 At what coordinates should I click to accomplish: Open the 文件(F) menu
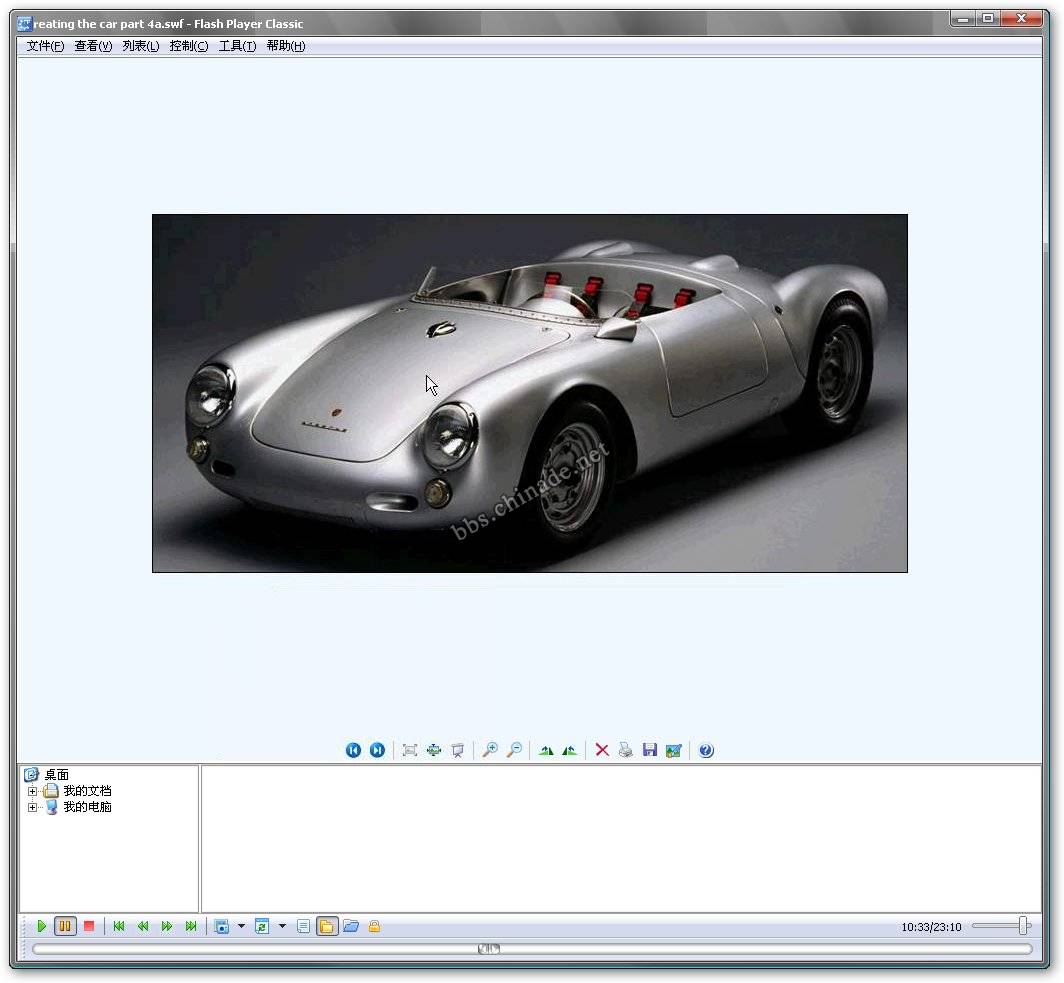45,46
